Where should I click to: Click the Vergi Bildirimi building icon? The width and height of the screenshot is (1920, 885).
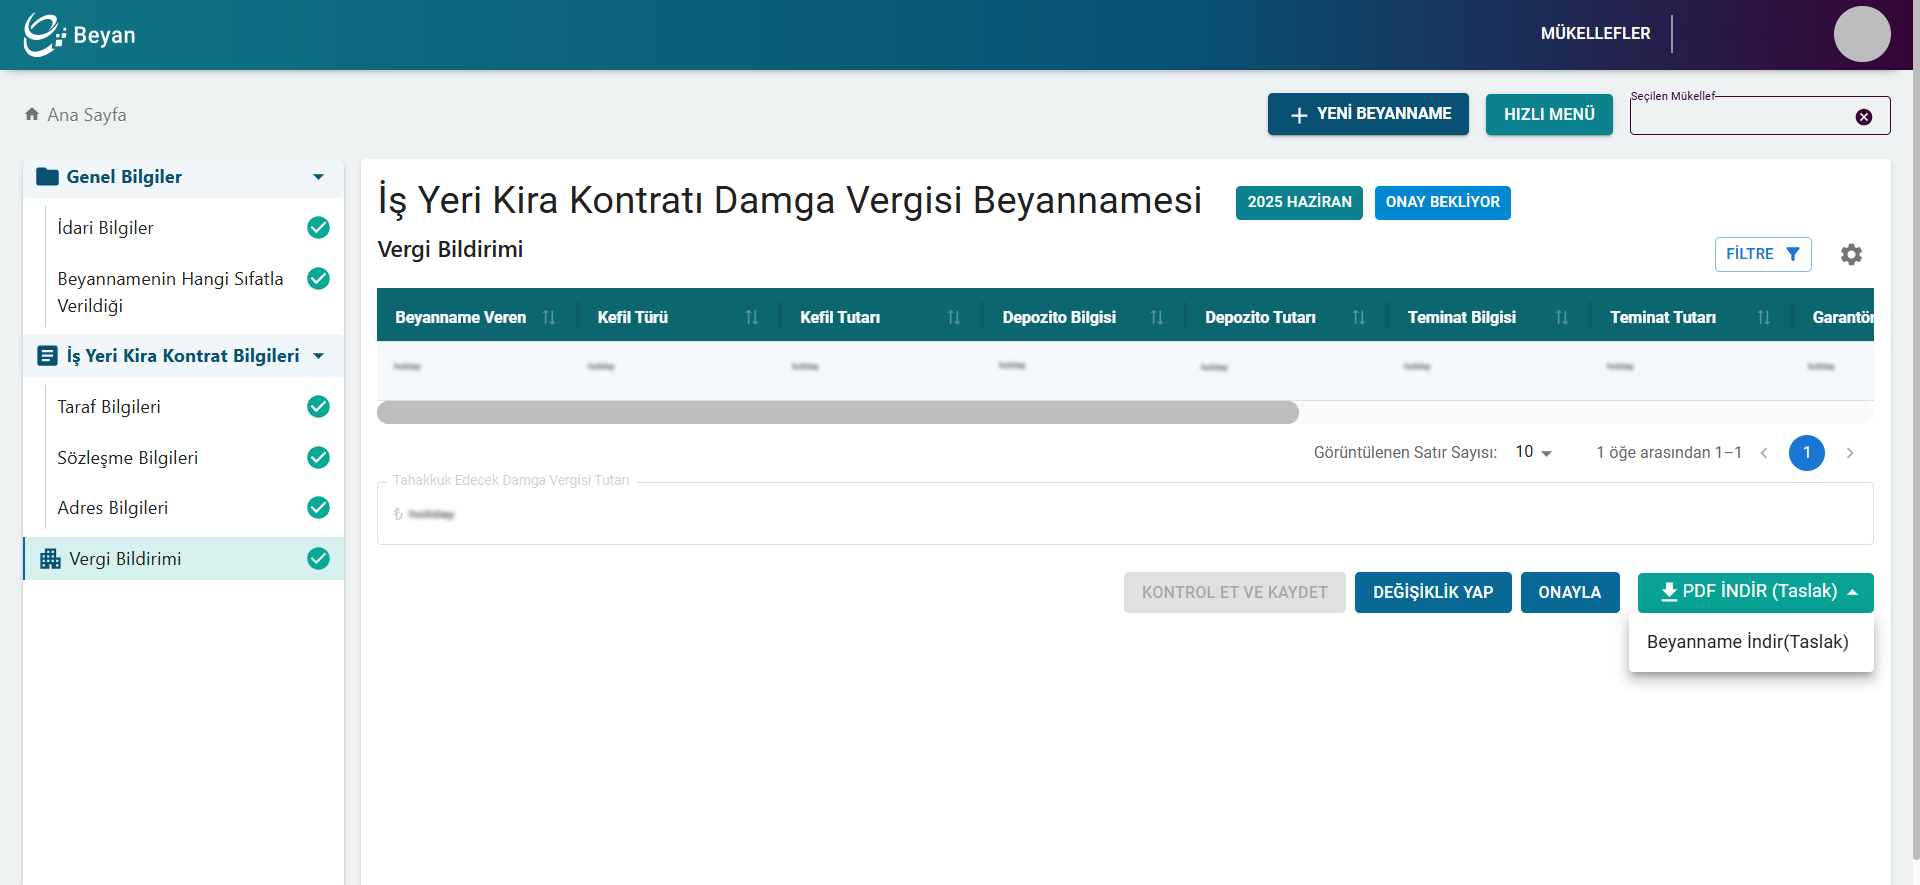coord(50,559)
